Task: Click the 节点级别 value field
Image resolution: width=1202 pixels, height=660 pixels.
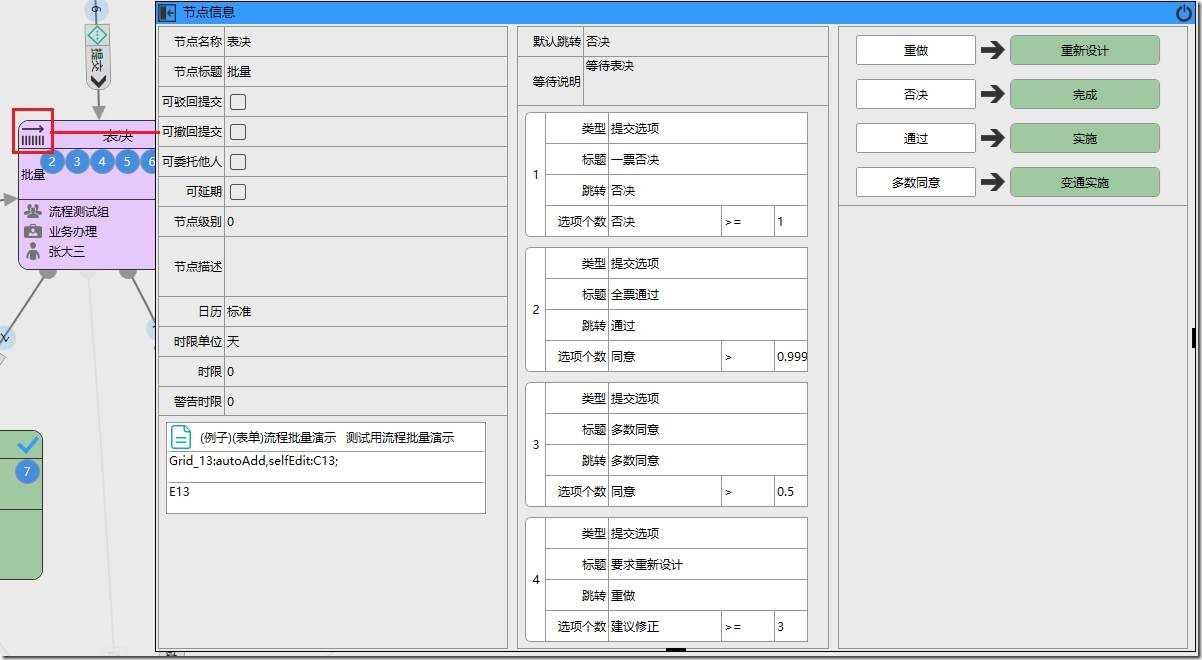Action: pyautogui.click(x=366, y=222)
